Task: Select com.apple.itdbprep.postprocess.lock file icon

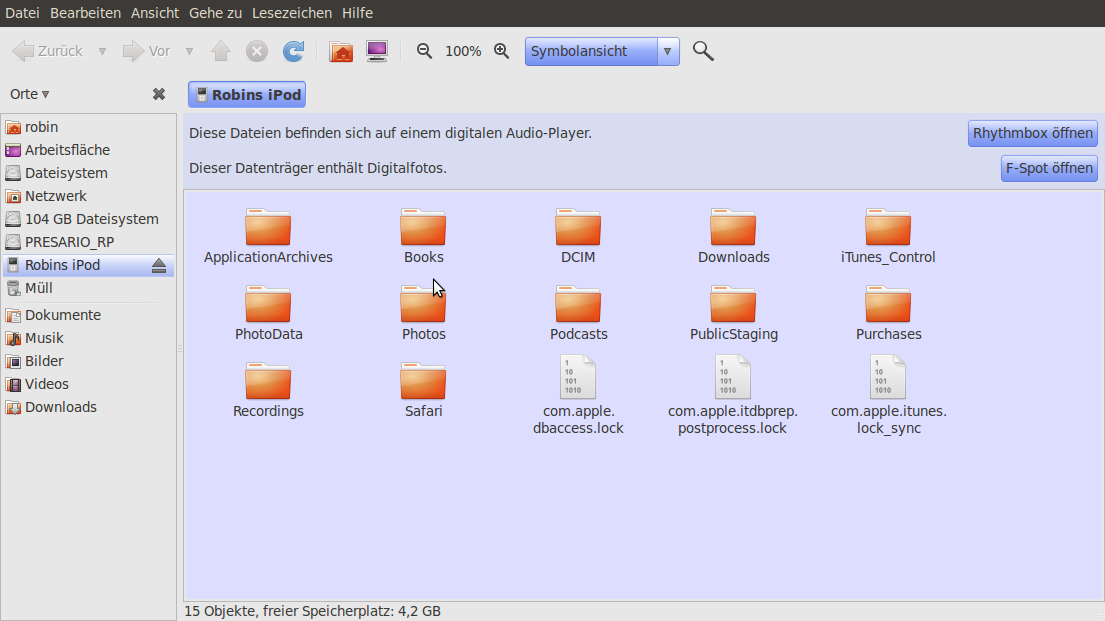Action: pos(733,377)
